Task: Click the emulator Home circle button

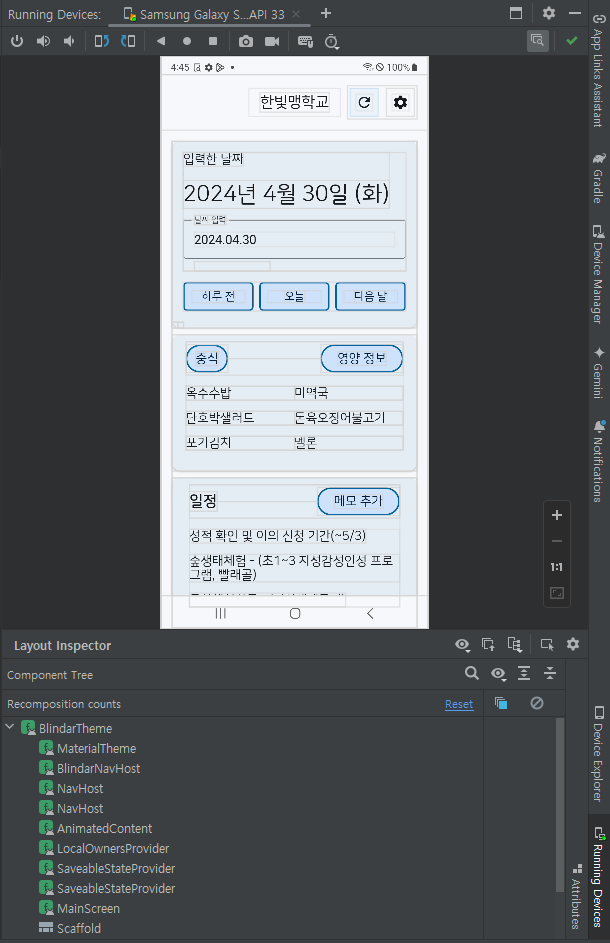Action: pos(187,41)
